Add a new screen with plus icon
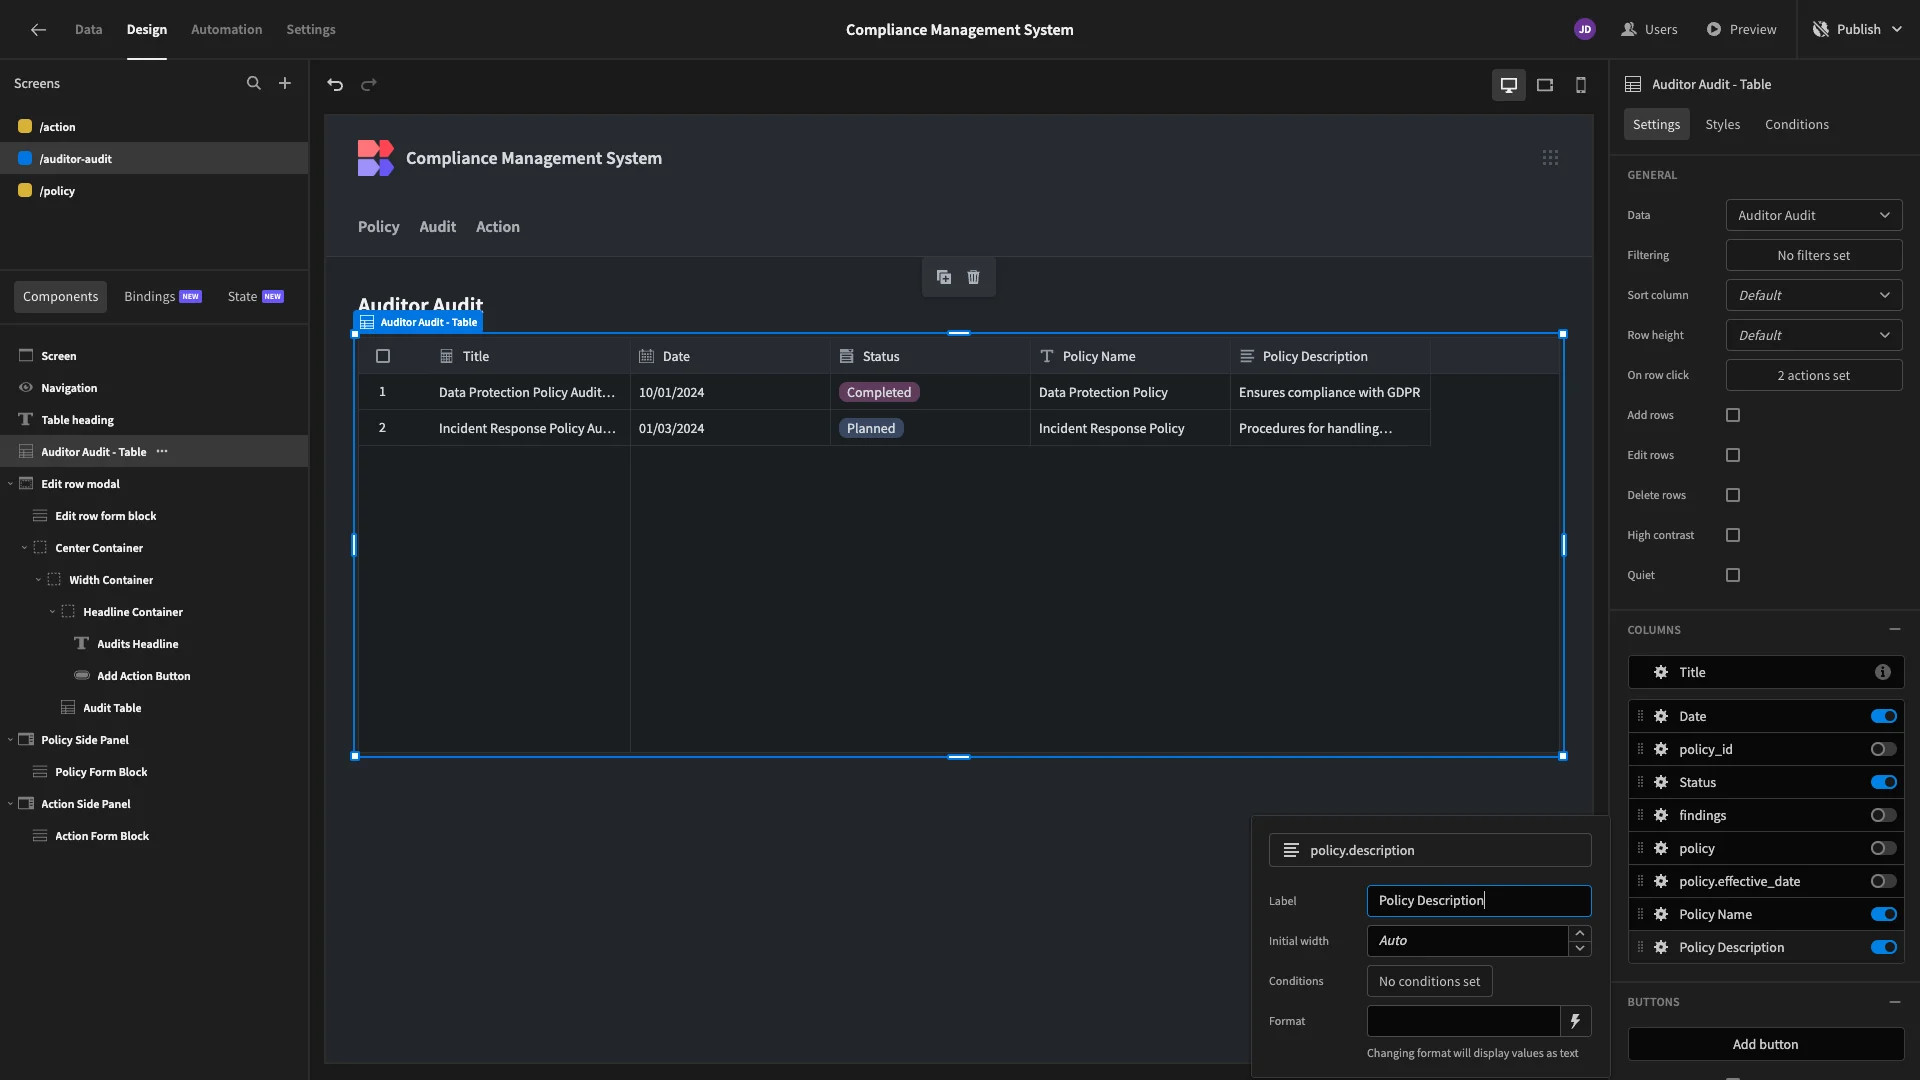Image resolution: width=1920 pixels, height=1080 pixels. pyautogui.click(x=285, y=84)
